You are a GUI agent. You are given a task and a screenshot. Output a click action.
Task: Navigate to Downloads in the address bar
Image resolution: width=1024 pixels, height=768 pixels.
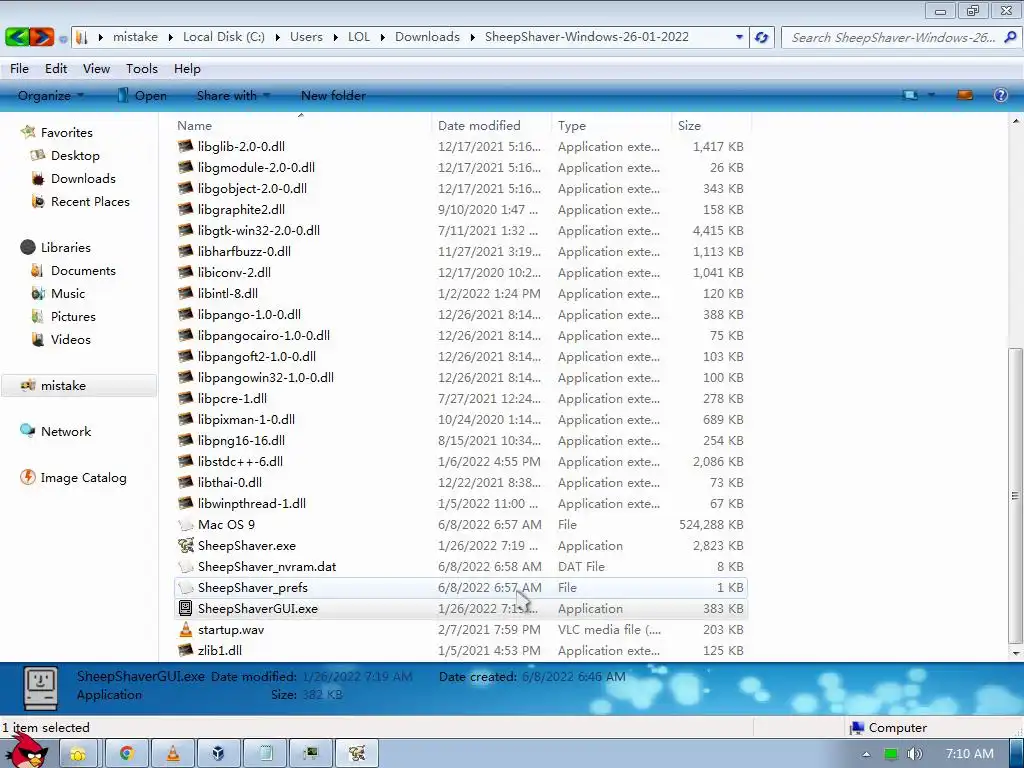(x=427, y=37)
